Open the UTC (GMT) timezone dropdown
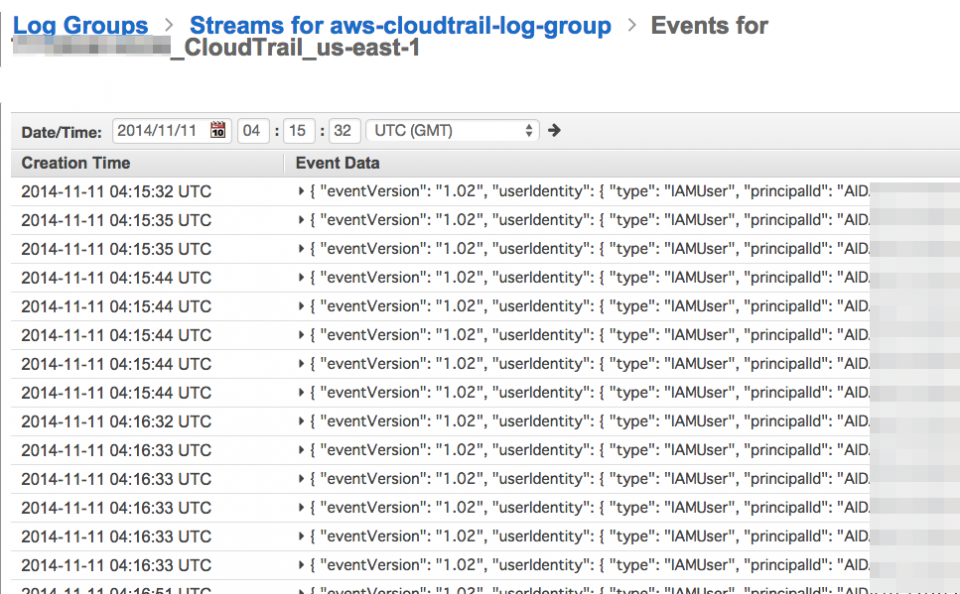960x594 pixels. [452, 130]
